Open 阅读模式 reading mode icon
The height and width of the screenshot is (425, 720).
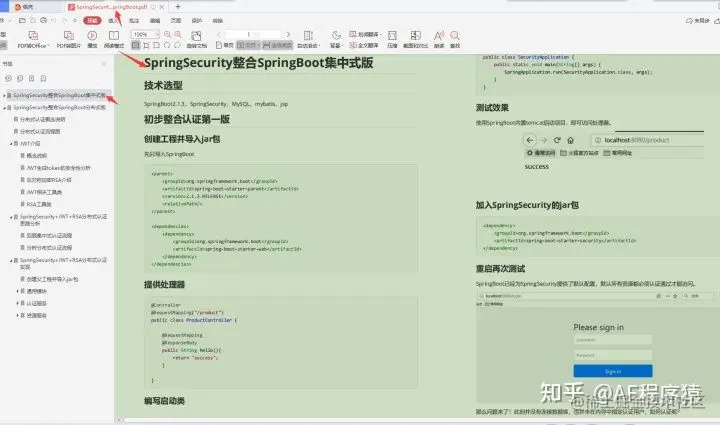point(113,36)
